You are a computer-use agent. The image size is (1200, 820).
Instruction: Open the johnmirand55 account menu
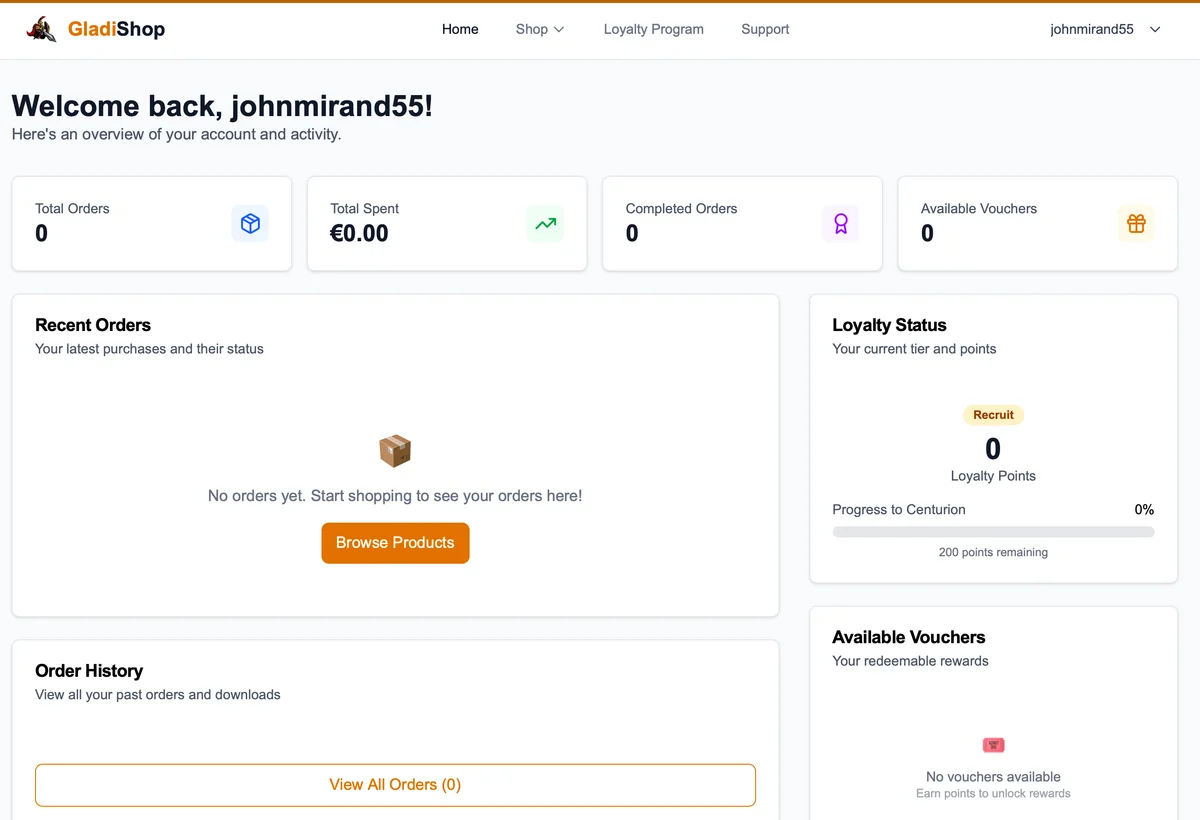pos(1092,29)
